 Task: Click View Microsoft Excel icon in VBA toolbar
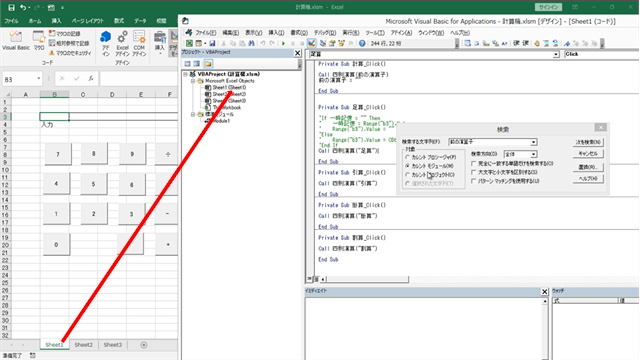pos(189,43)
